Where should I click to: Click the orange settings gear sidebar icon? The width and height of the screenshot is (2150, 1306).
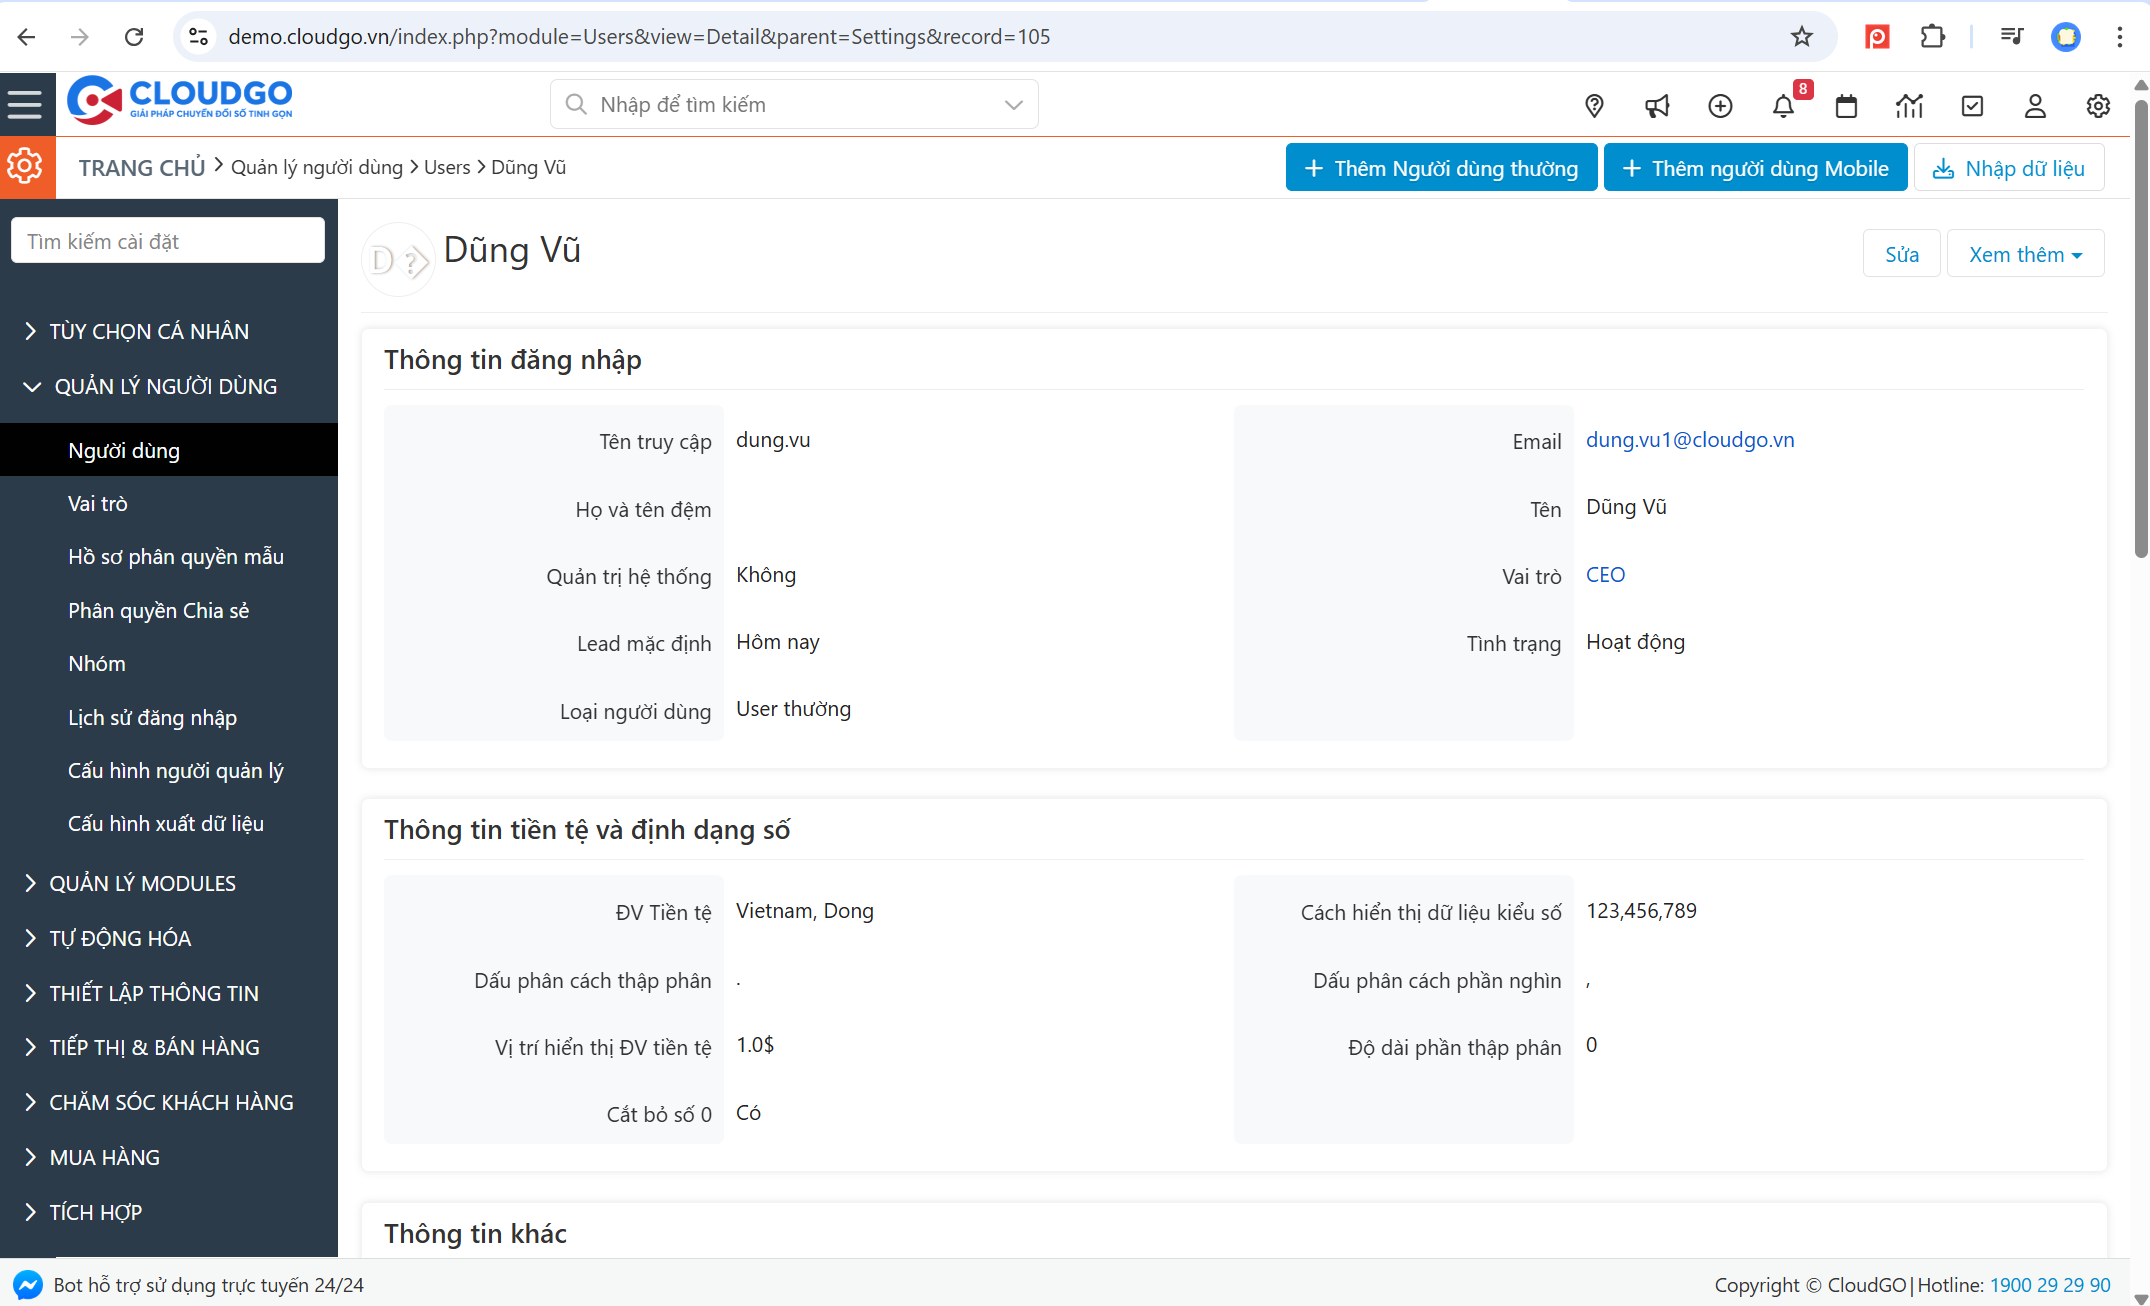coord(25,166)
